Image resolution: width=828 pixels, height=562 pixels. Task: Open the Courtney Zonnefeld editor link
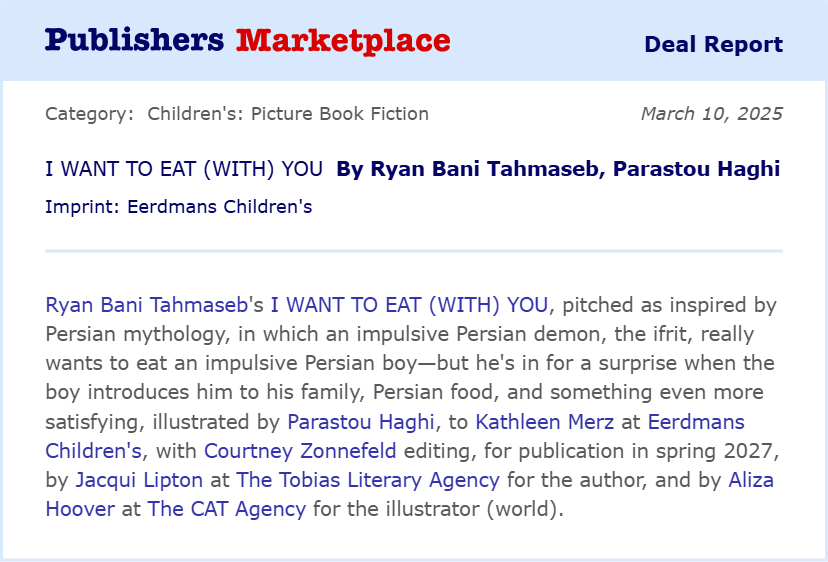[300, 451]
